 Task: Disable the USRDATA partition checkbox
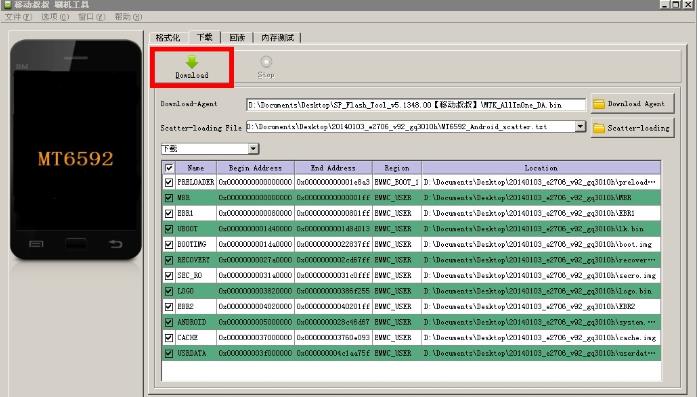click(x=169, y=353)
